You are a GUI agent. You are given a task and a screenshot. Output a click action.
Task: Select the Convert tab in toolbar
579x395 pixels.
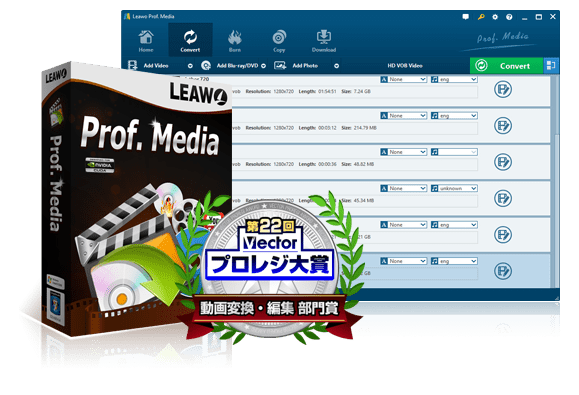point(190,40)
